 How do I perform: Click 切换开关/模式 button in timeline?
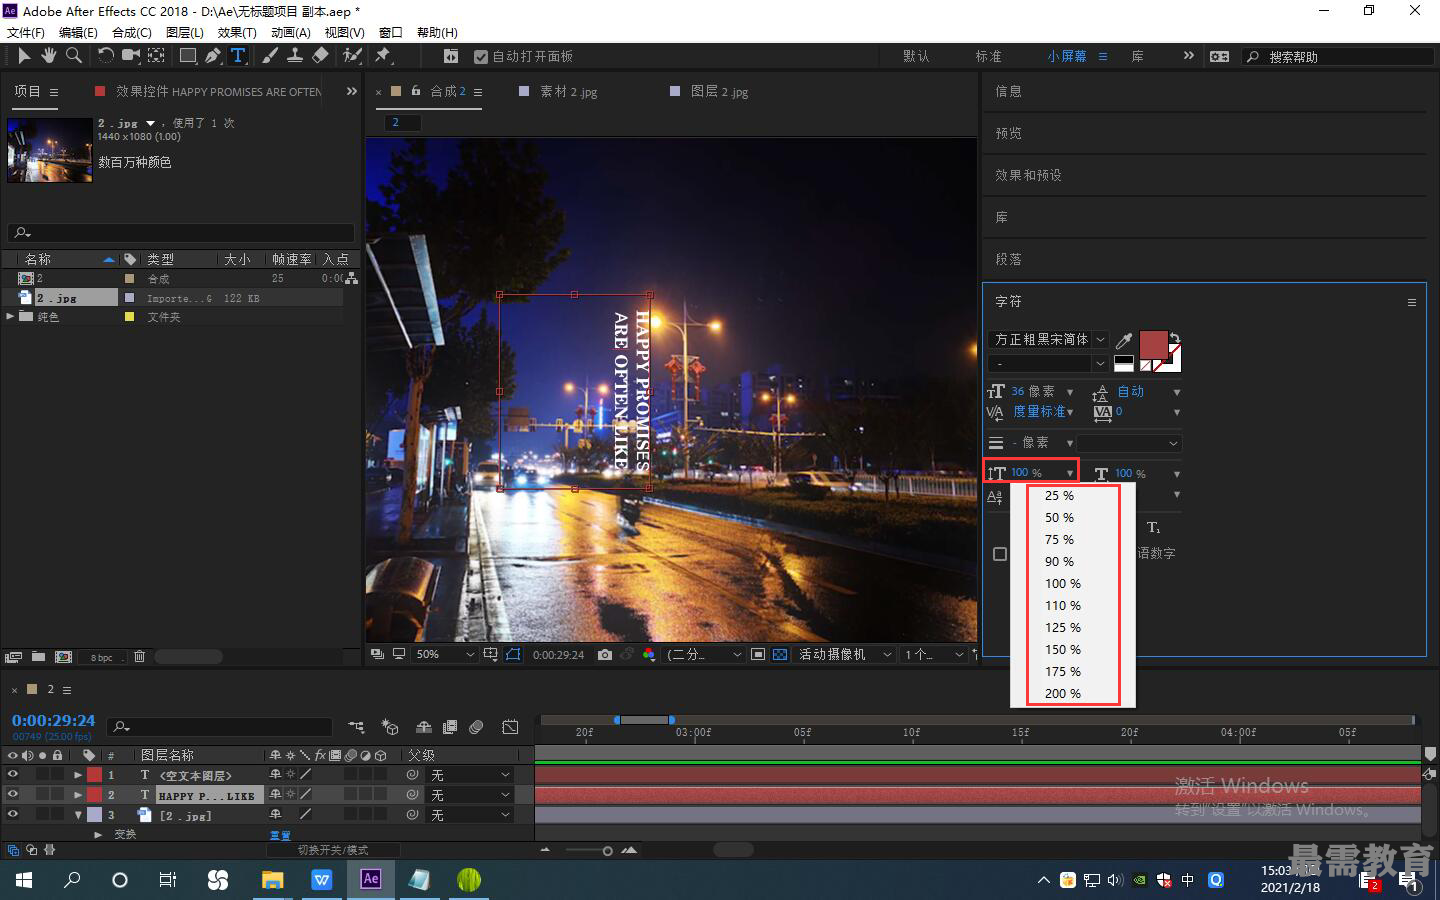click(333, 850)
